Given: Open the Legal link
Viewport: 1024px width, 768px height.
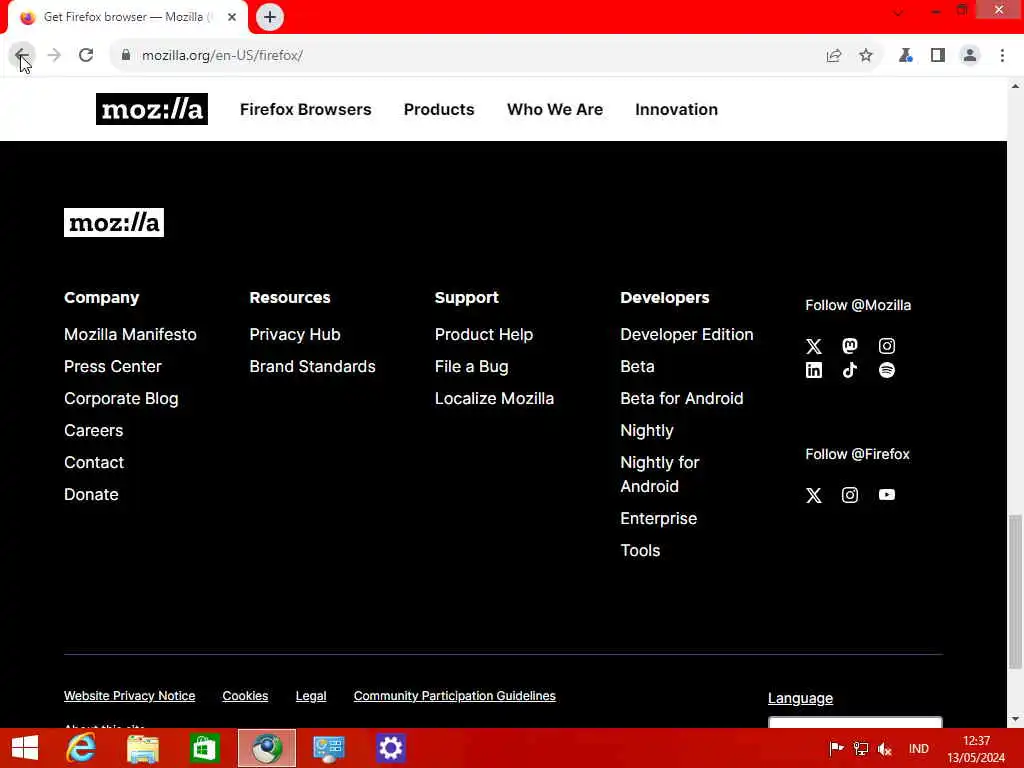Looking at the screenshot, I should click(x=311, y=696).
